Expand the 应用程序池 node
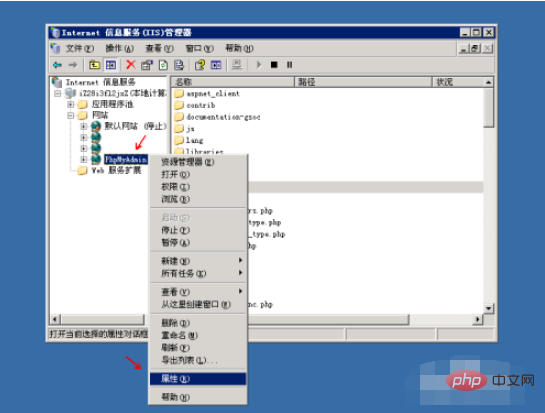 [x=71, y=104]
